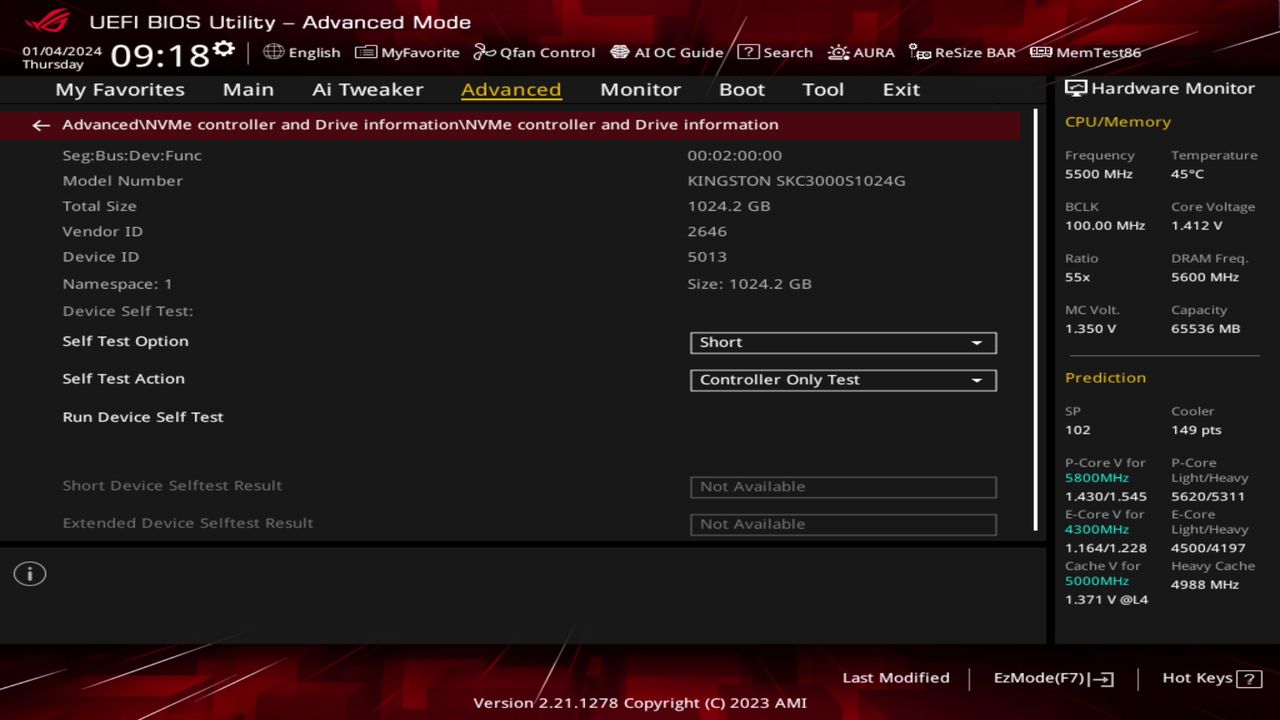Image resolution: width=1280 pixels, height=720 pixels.
Task: Launch AI OC Guide icon
Action: [x=620, y=52]
